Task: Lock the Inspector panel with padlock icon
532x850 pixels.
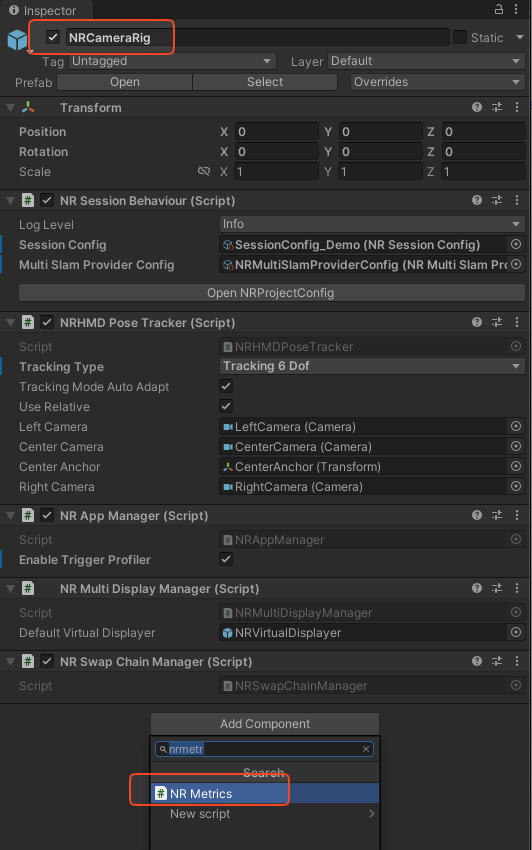Action: click(x=498, y=9)
